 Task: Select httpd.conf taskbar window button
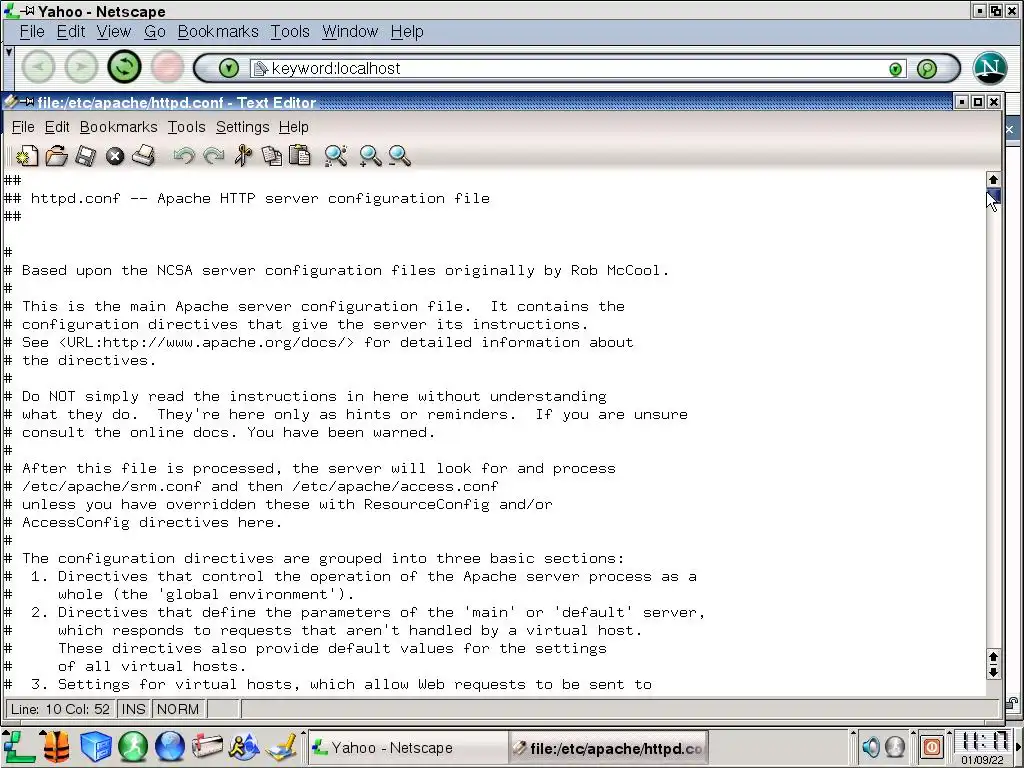(608, 747)
